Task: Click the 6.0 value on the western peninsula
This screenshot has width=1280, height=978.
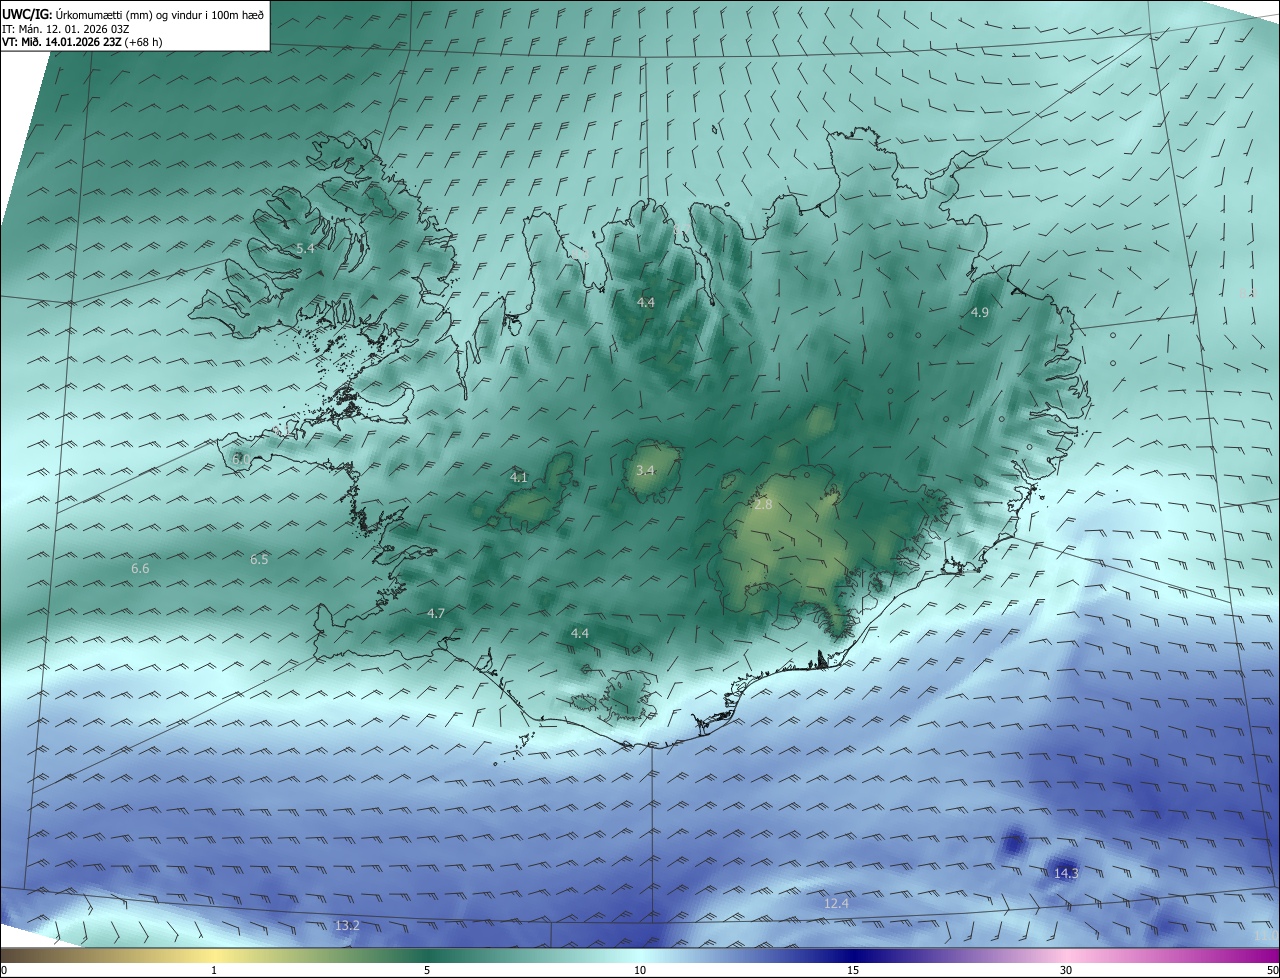Action: (241, 459)
